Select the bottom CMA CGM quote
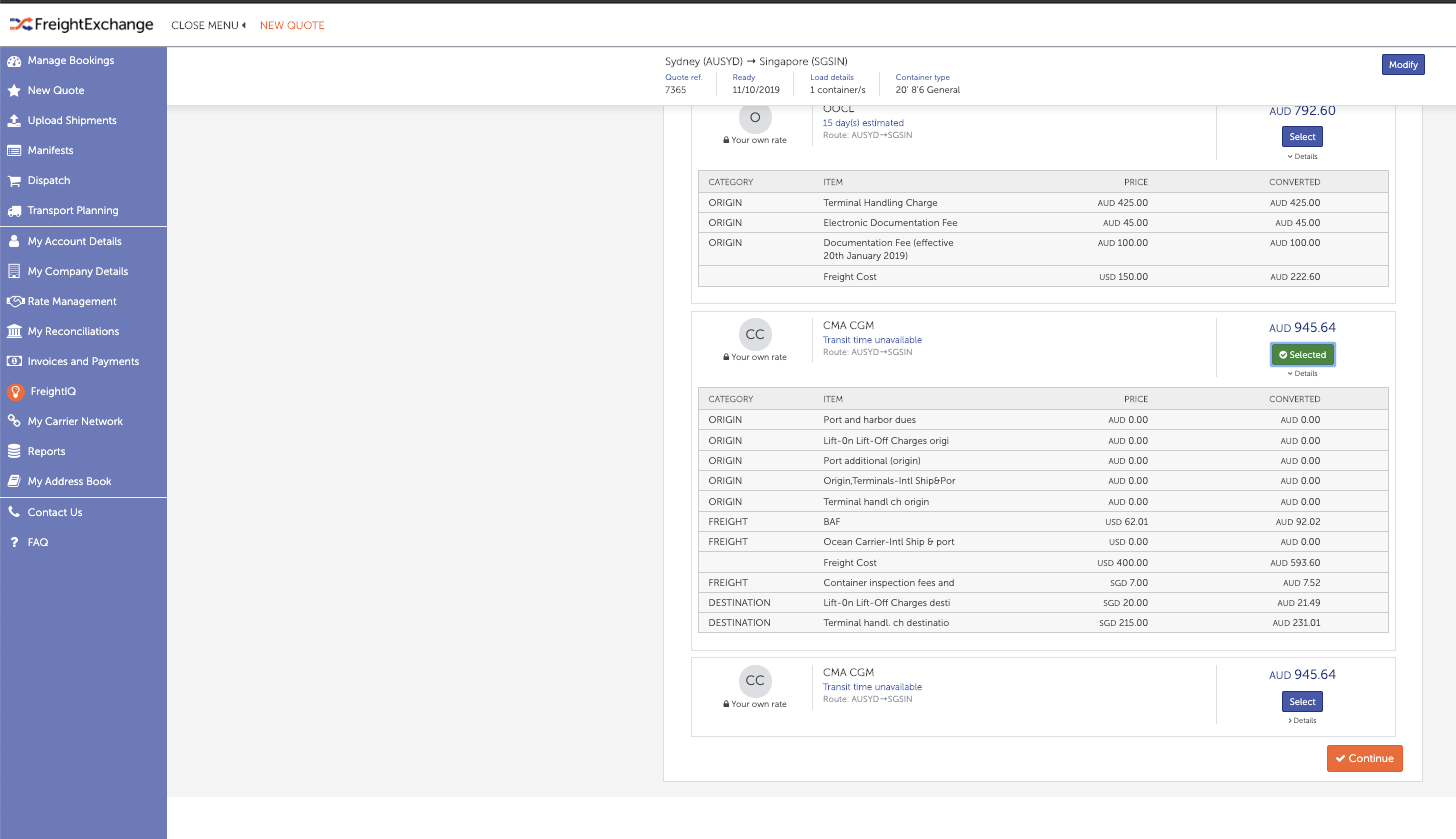Image resolution: width=1456 pixels, height=839 pixels. 1302,702
